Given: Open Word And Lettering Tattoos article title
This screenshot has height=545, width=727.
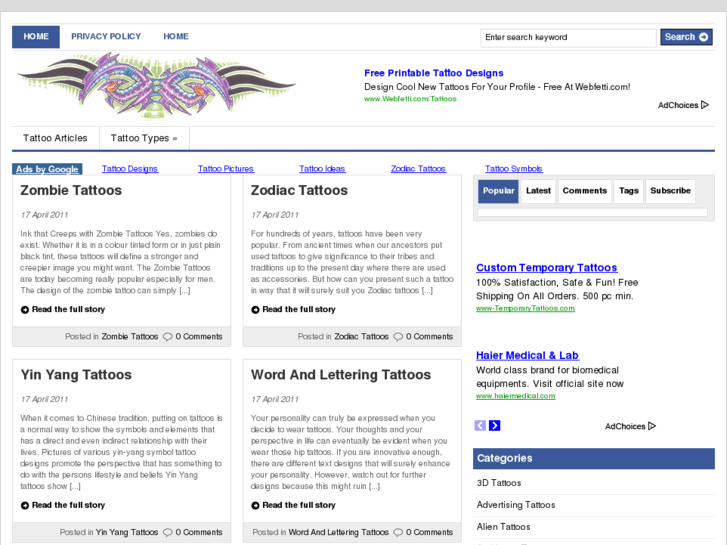Looking at the screenshot, I should click(341, 375).
